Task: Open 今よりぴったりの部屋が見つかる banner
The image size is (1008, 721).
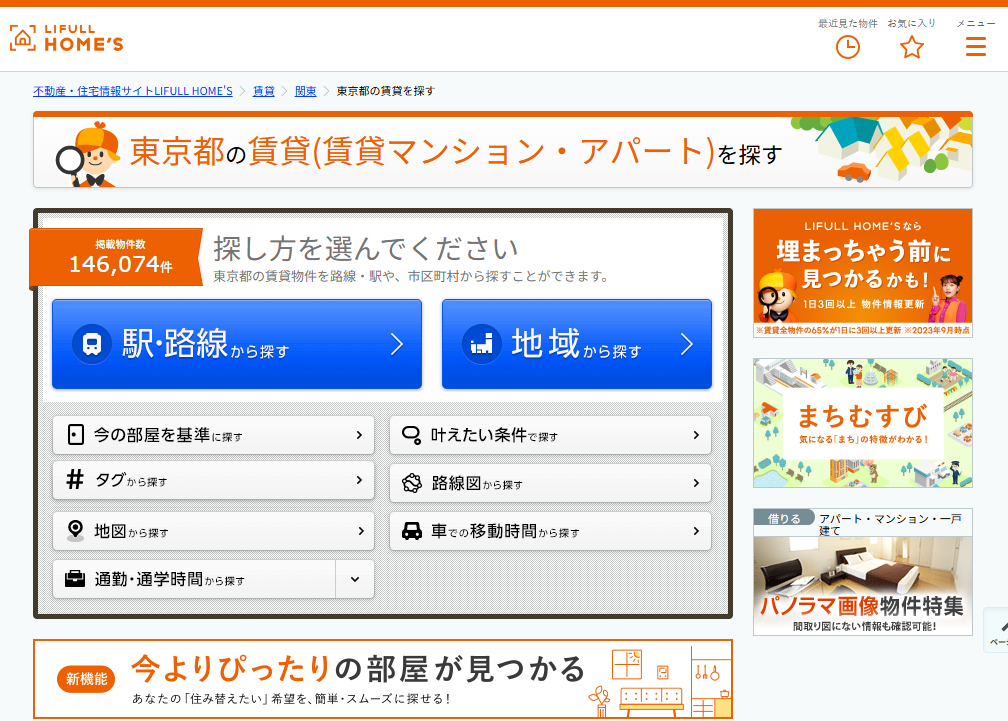Action: tap(383, 679)
